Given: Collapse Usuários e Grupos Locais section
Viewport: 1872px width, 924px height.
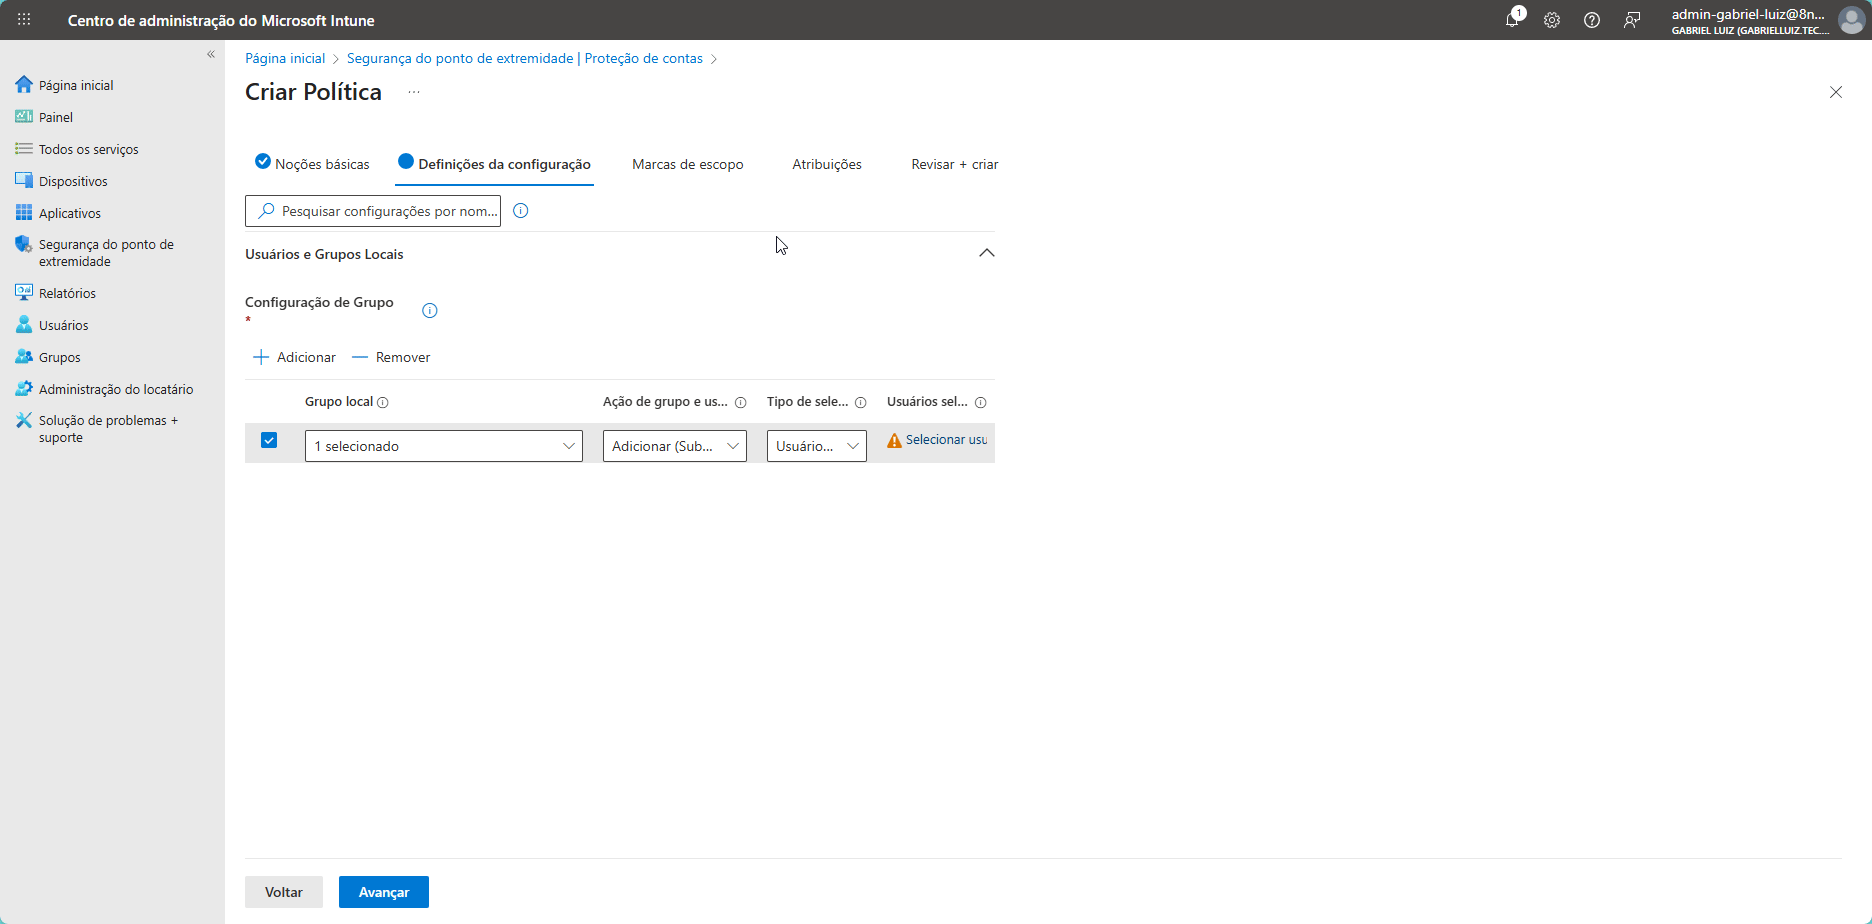Looking at the screenshot, I should click(x=987, y=253).
